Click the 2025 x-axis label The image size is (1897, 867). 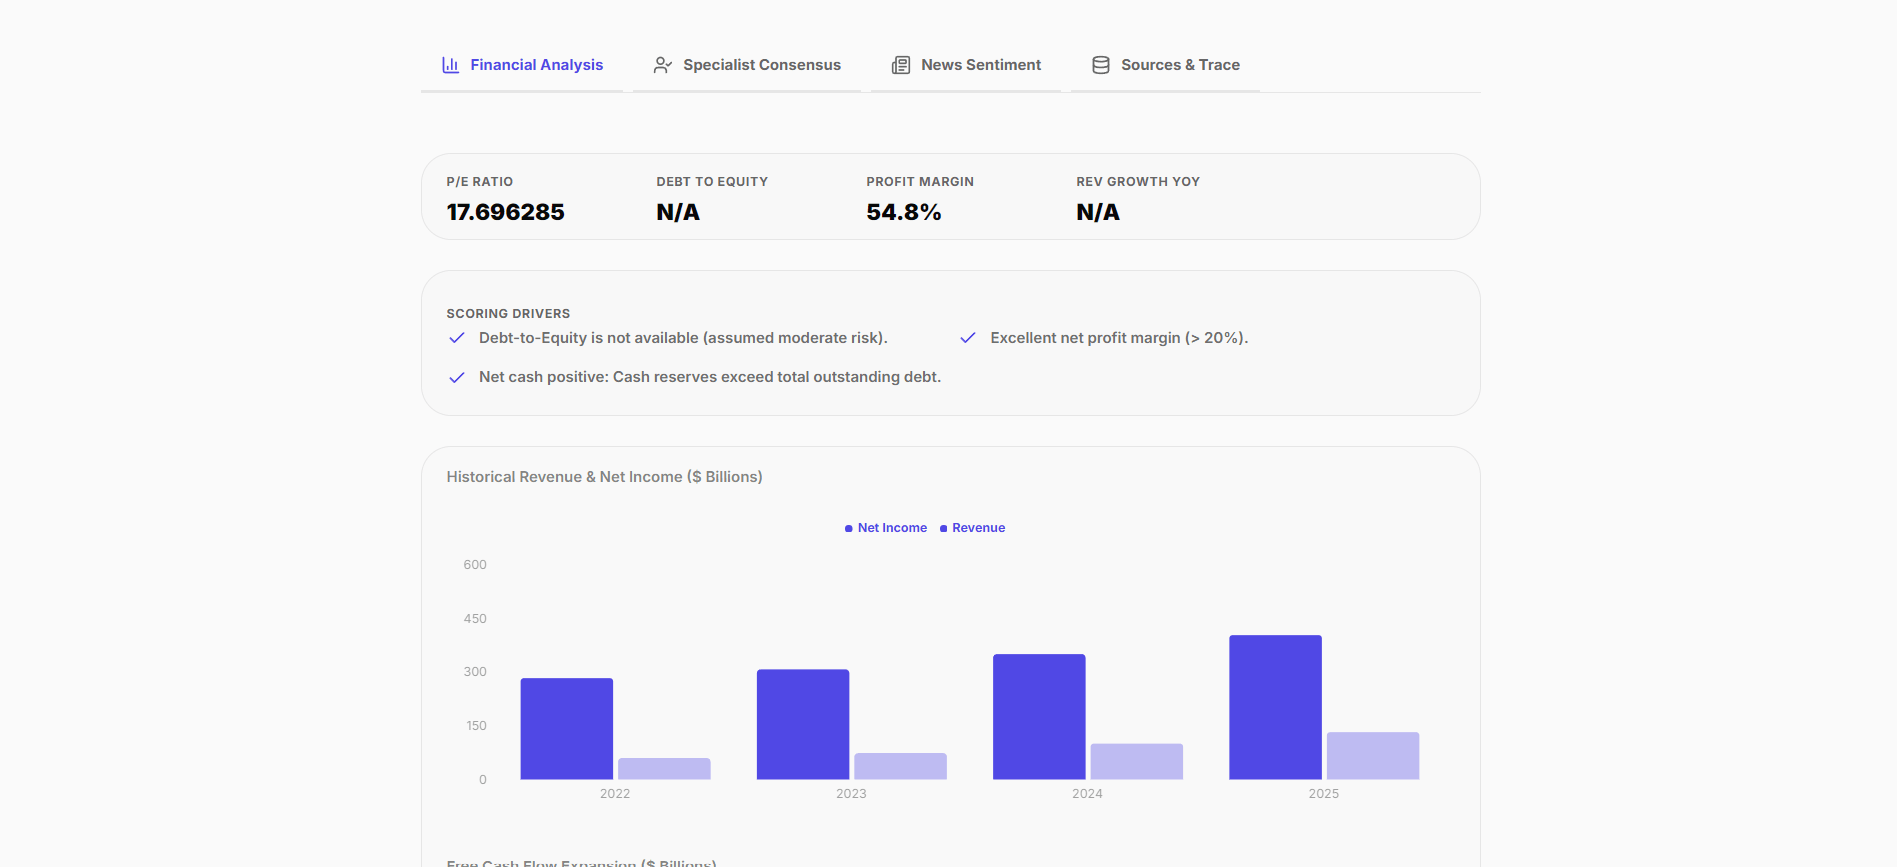1324,794
